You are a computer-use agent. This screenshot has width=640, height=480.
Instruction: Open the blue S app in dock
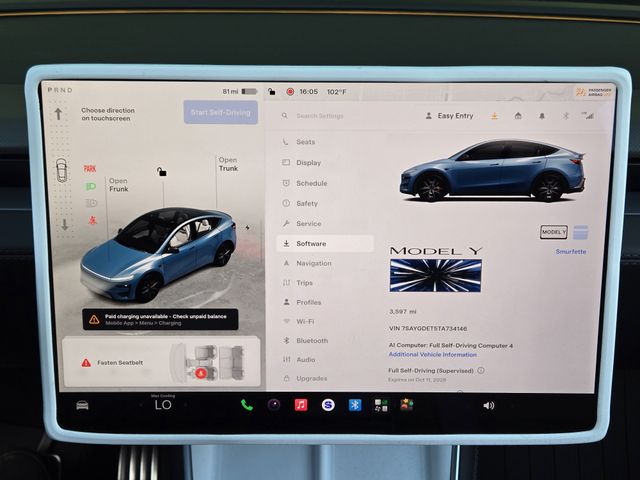click(x=328, y=404)
